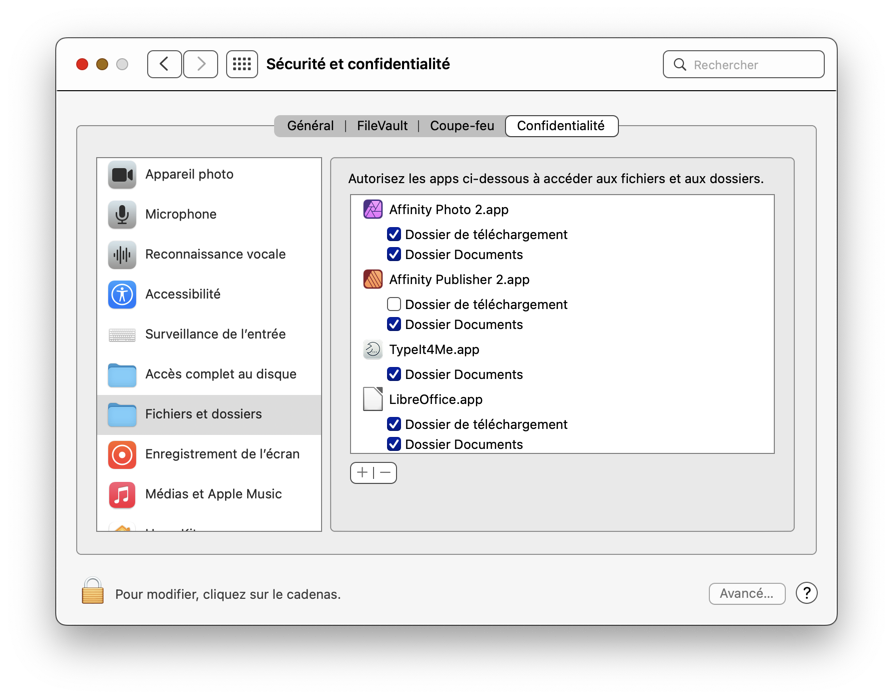893x699 pixels.
Task: Select the Microphone icon in the sidebar
Action: coord(122,215)
